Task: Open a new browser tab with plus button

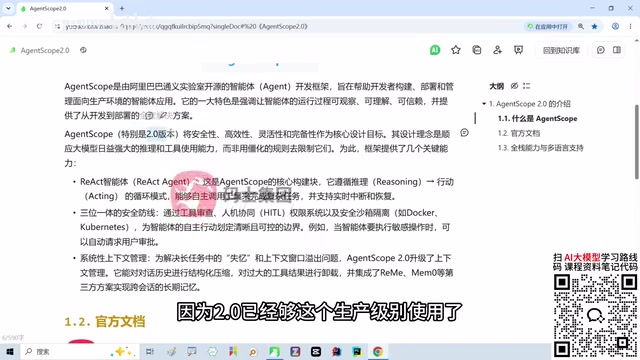Action: [122, 8]
